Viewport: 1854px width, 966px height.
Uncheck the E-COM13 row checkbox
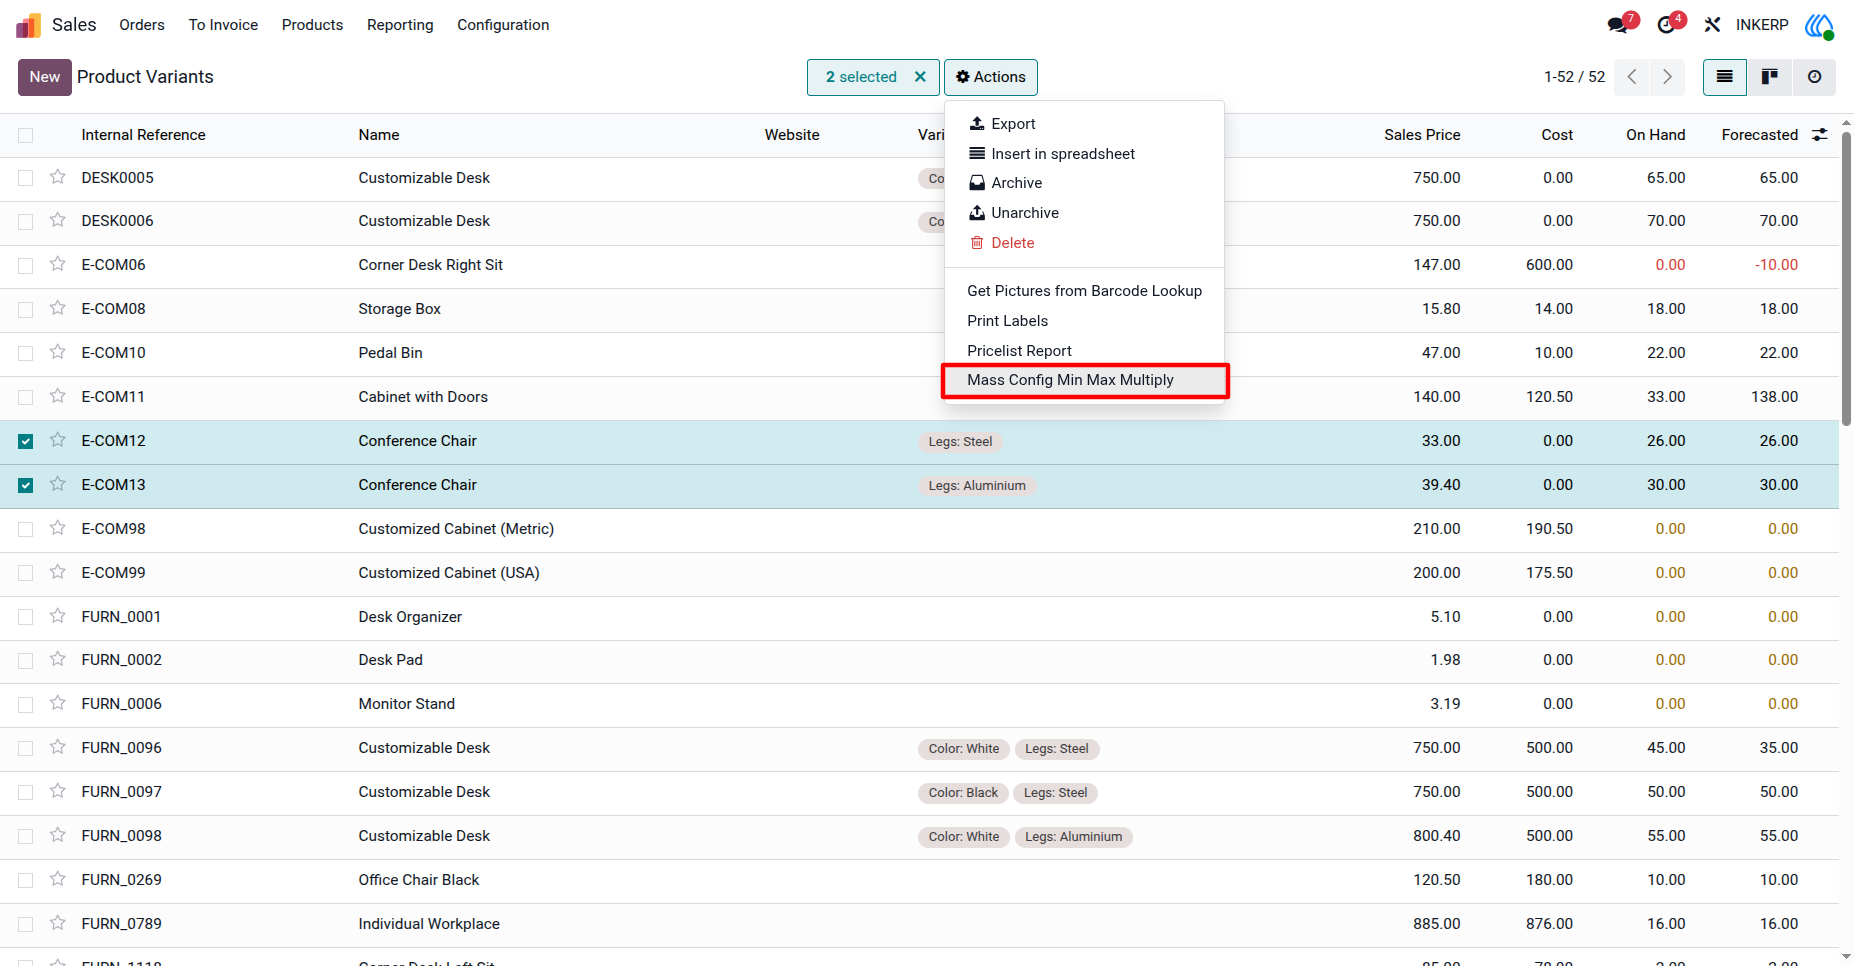(x=26, y=485)
